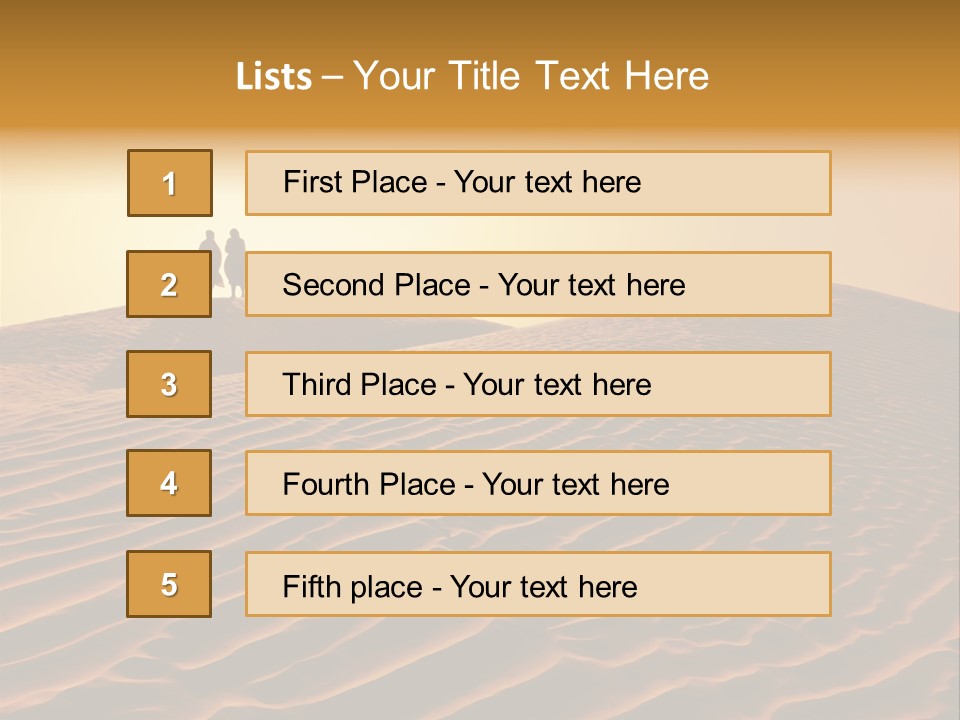The width and height of the screenshot is (960, 720).
Task: Click the number 5 box
Action: 169,584
